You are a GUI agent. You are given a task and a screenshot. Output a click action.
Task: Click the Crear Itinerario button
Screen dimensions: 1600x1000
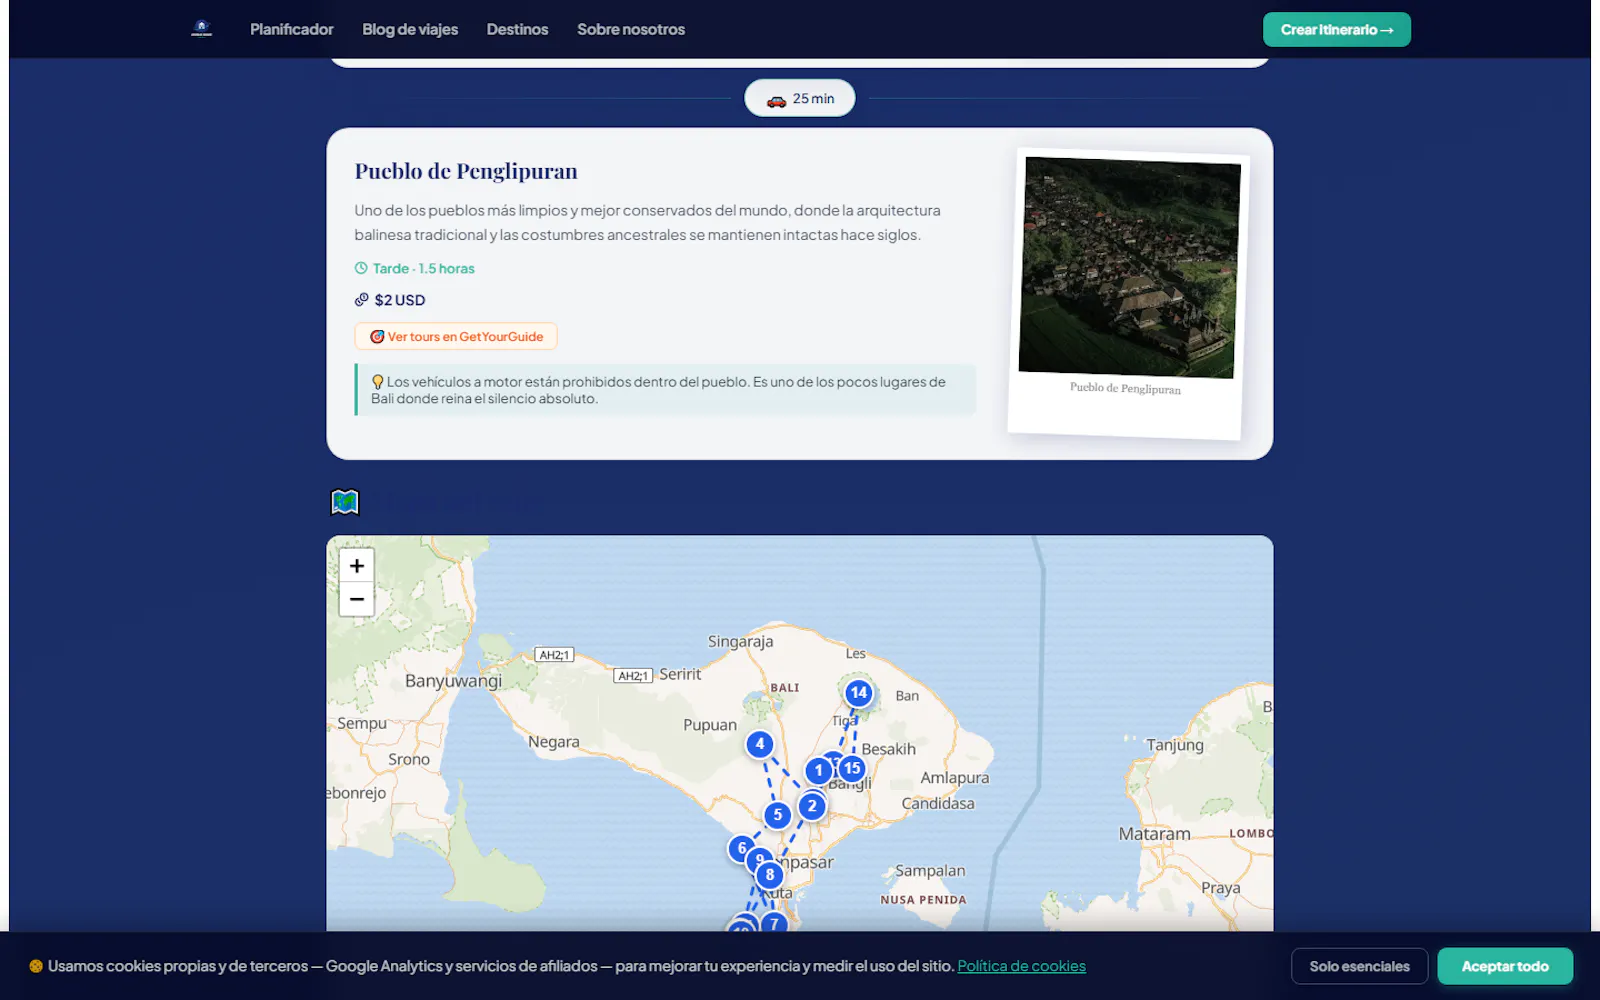pos(1337,30)
